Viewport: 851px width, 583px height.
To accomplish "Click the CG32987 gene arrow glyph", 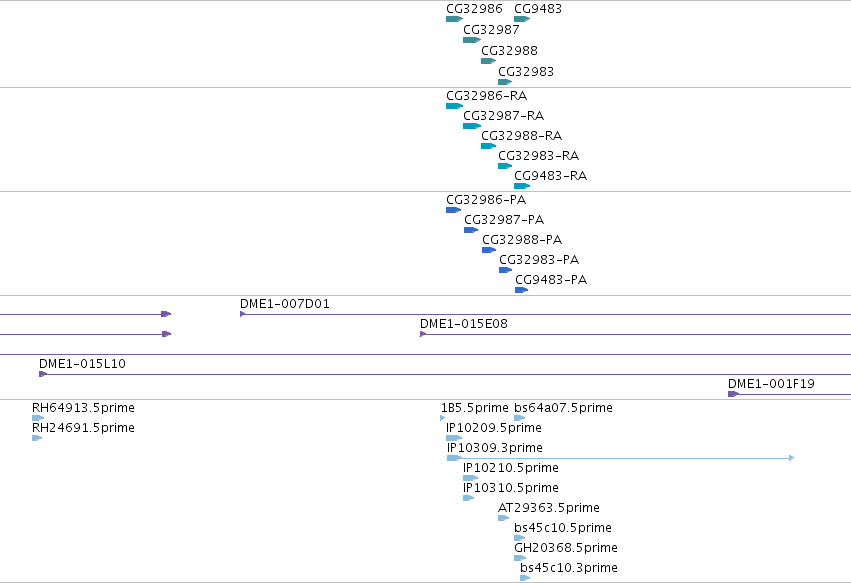I will pyautogui.click(x=472, y=40).
